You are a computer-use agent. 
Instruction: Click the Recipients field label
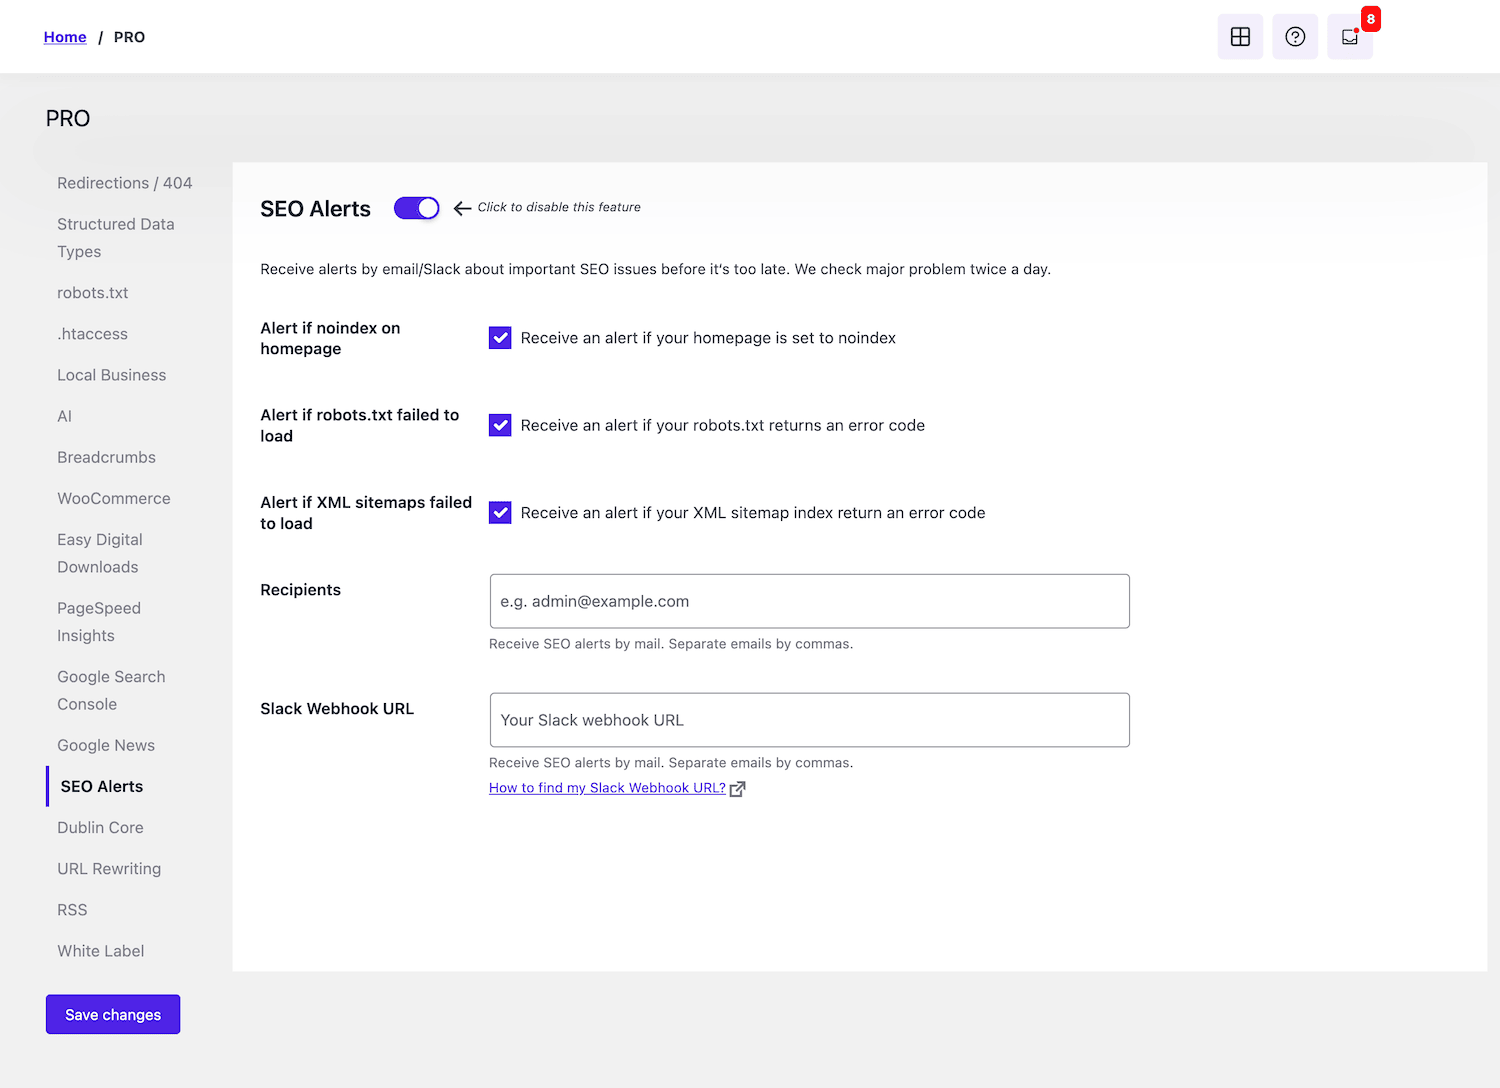click(301, 590)
